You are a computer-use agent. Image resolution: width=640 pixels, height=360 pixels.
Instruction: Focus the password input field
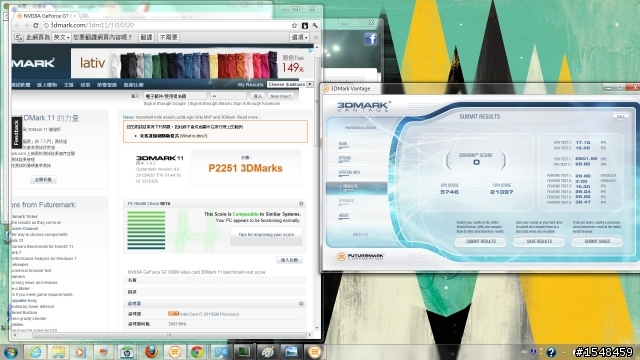228,96
